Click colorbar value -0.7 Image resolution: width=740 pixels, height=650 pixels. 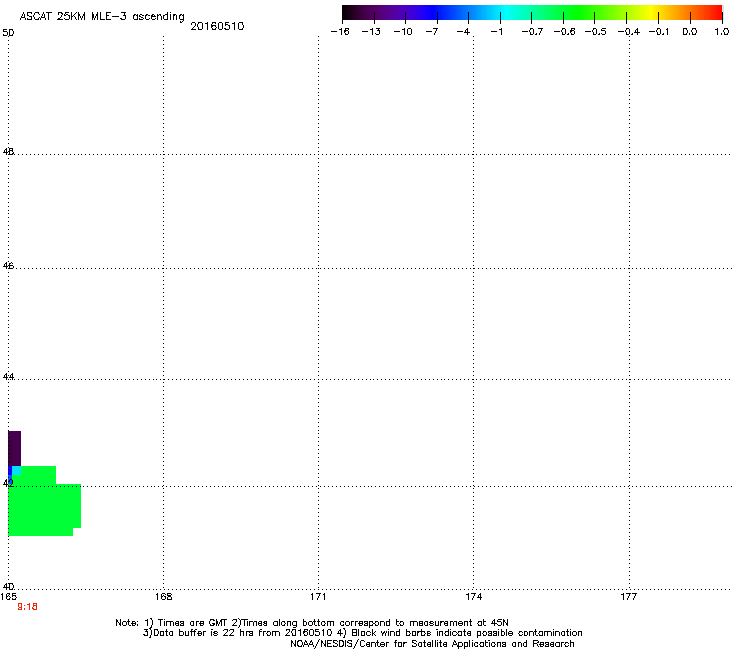pos(532,32)
